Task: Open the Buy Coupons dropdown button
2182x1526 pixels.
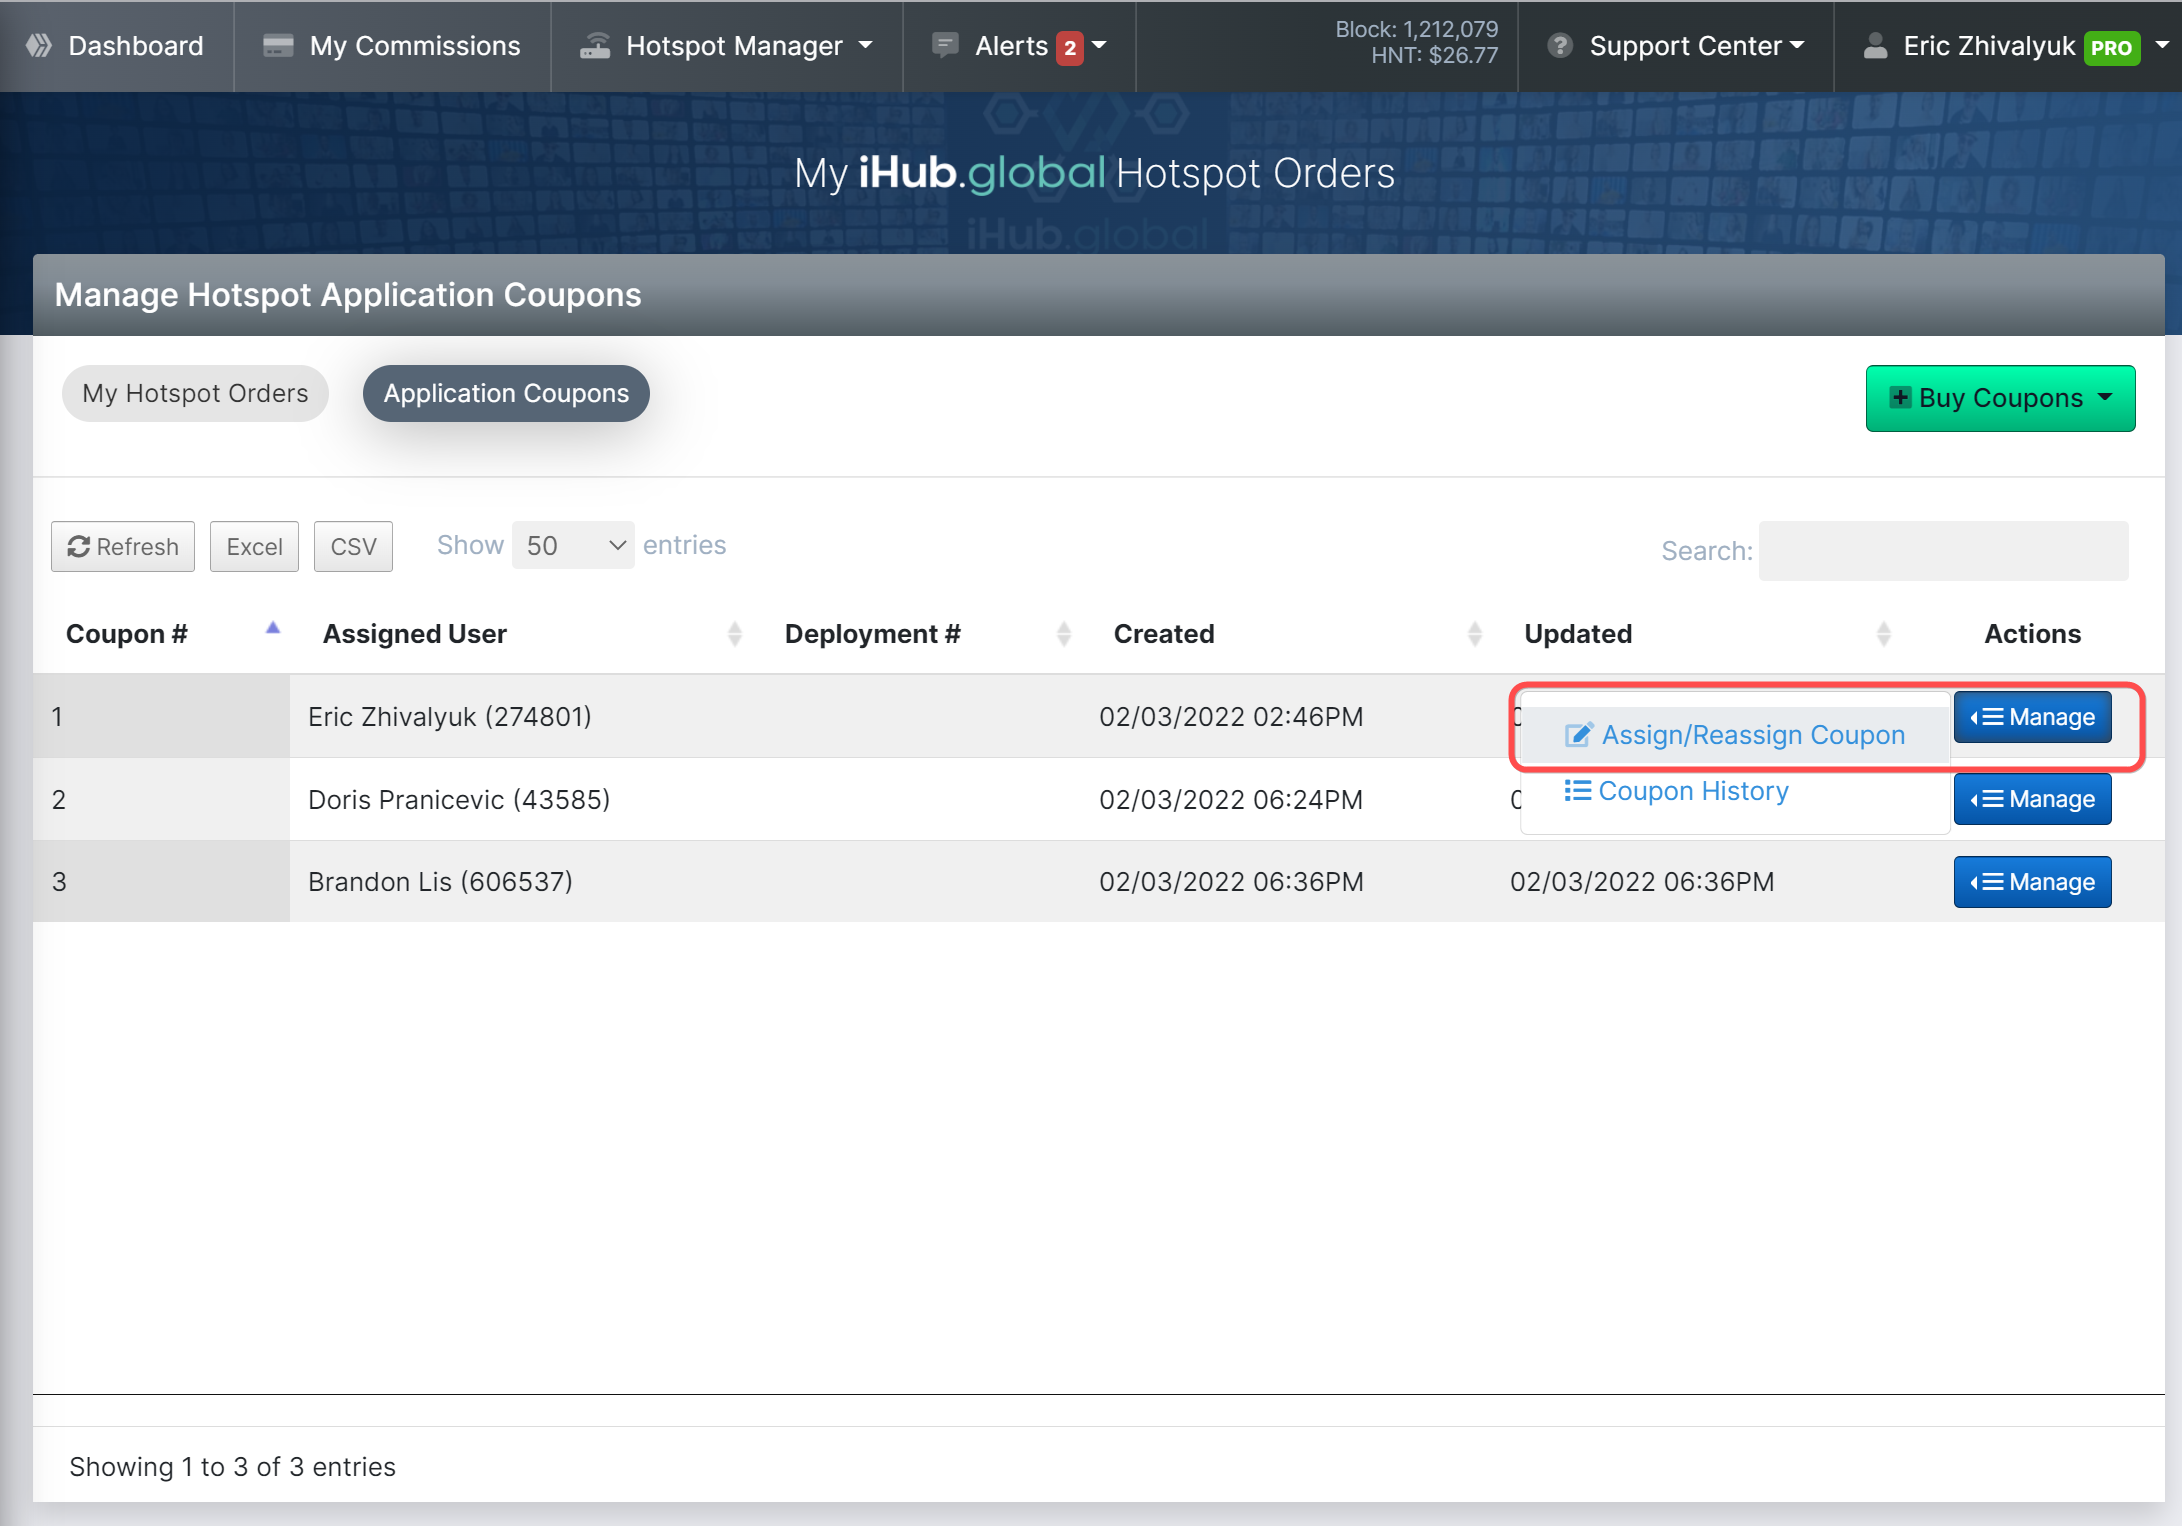Action: click(2000, 398)
